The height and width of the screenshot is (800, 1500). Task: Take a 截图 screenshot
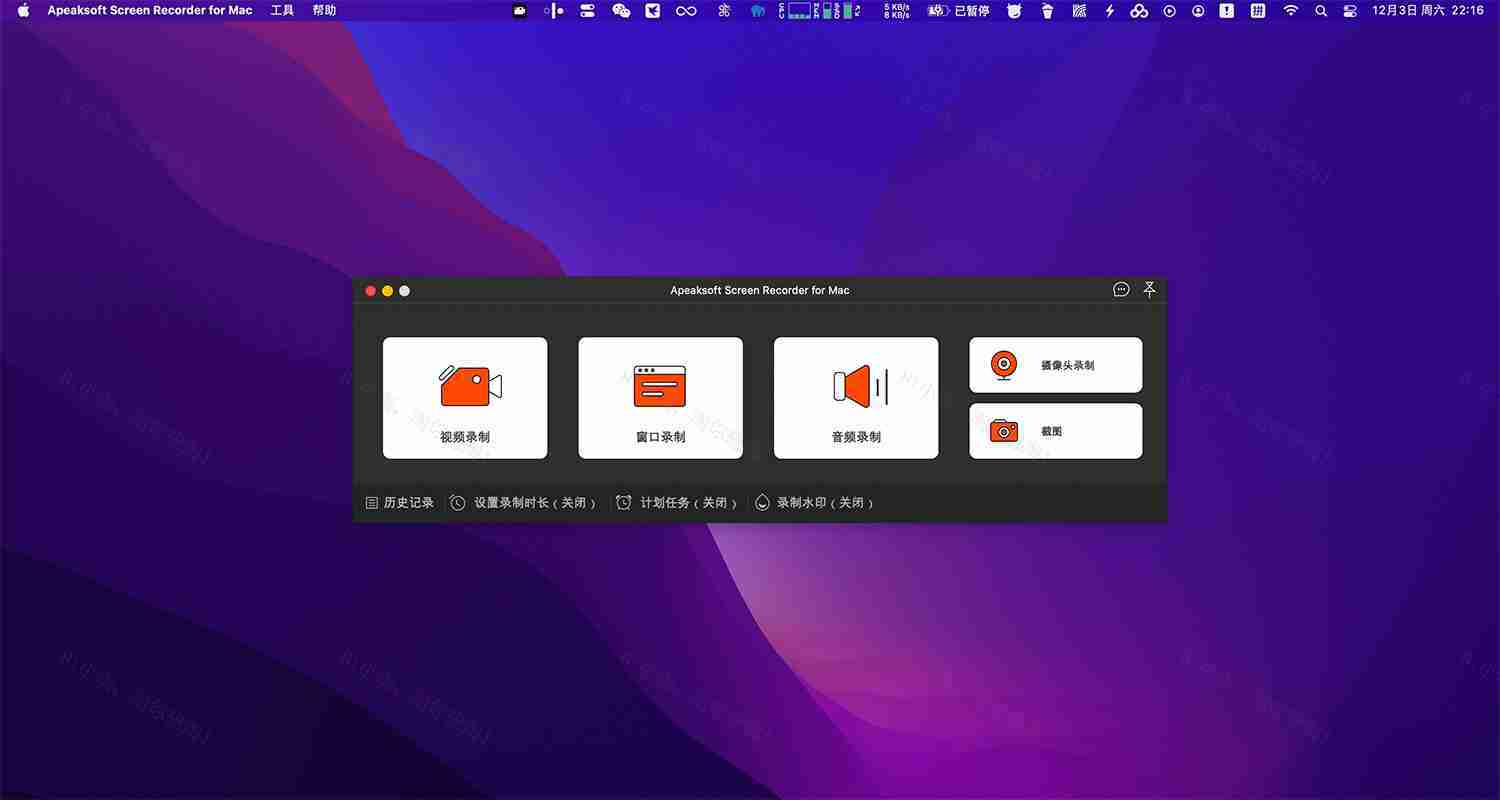pos(1054,430)
